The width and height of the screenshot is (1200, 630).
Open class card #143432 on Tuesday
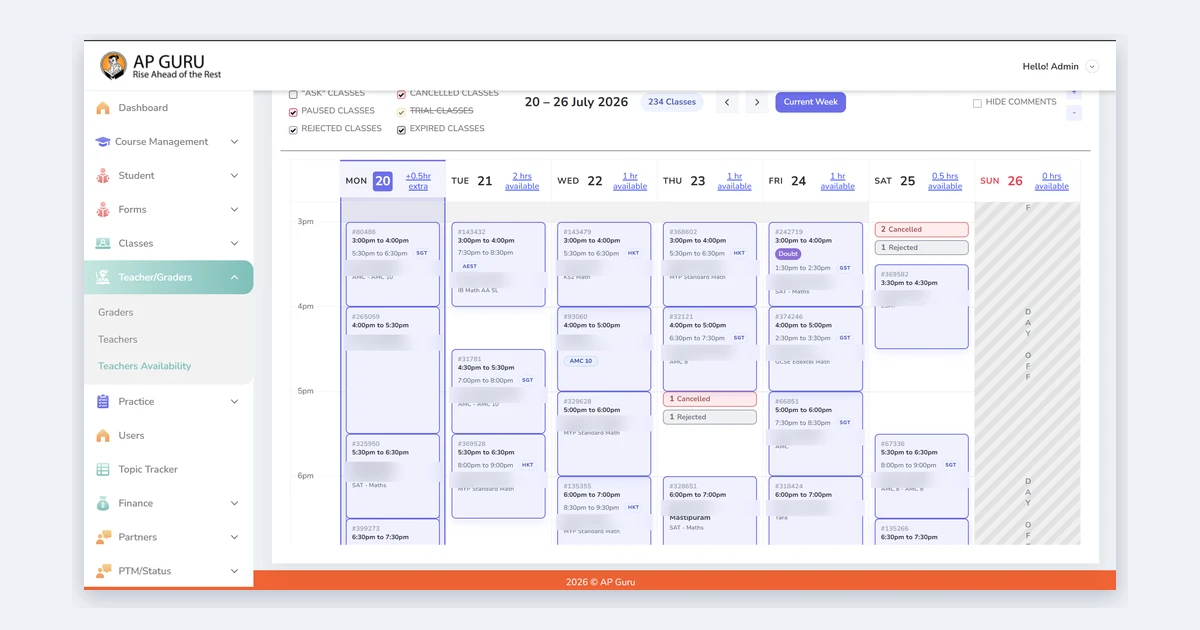point(498,264)
